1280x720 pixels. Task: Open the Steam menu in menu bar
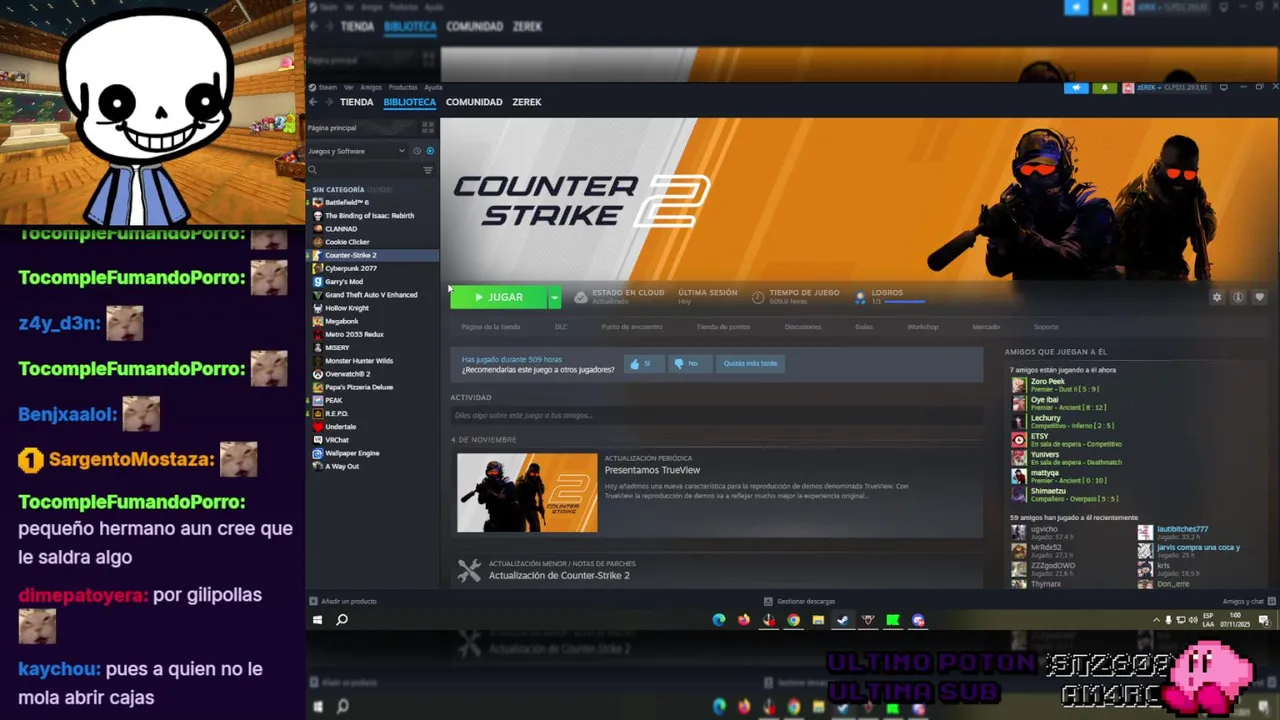pos(328,87)
